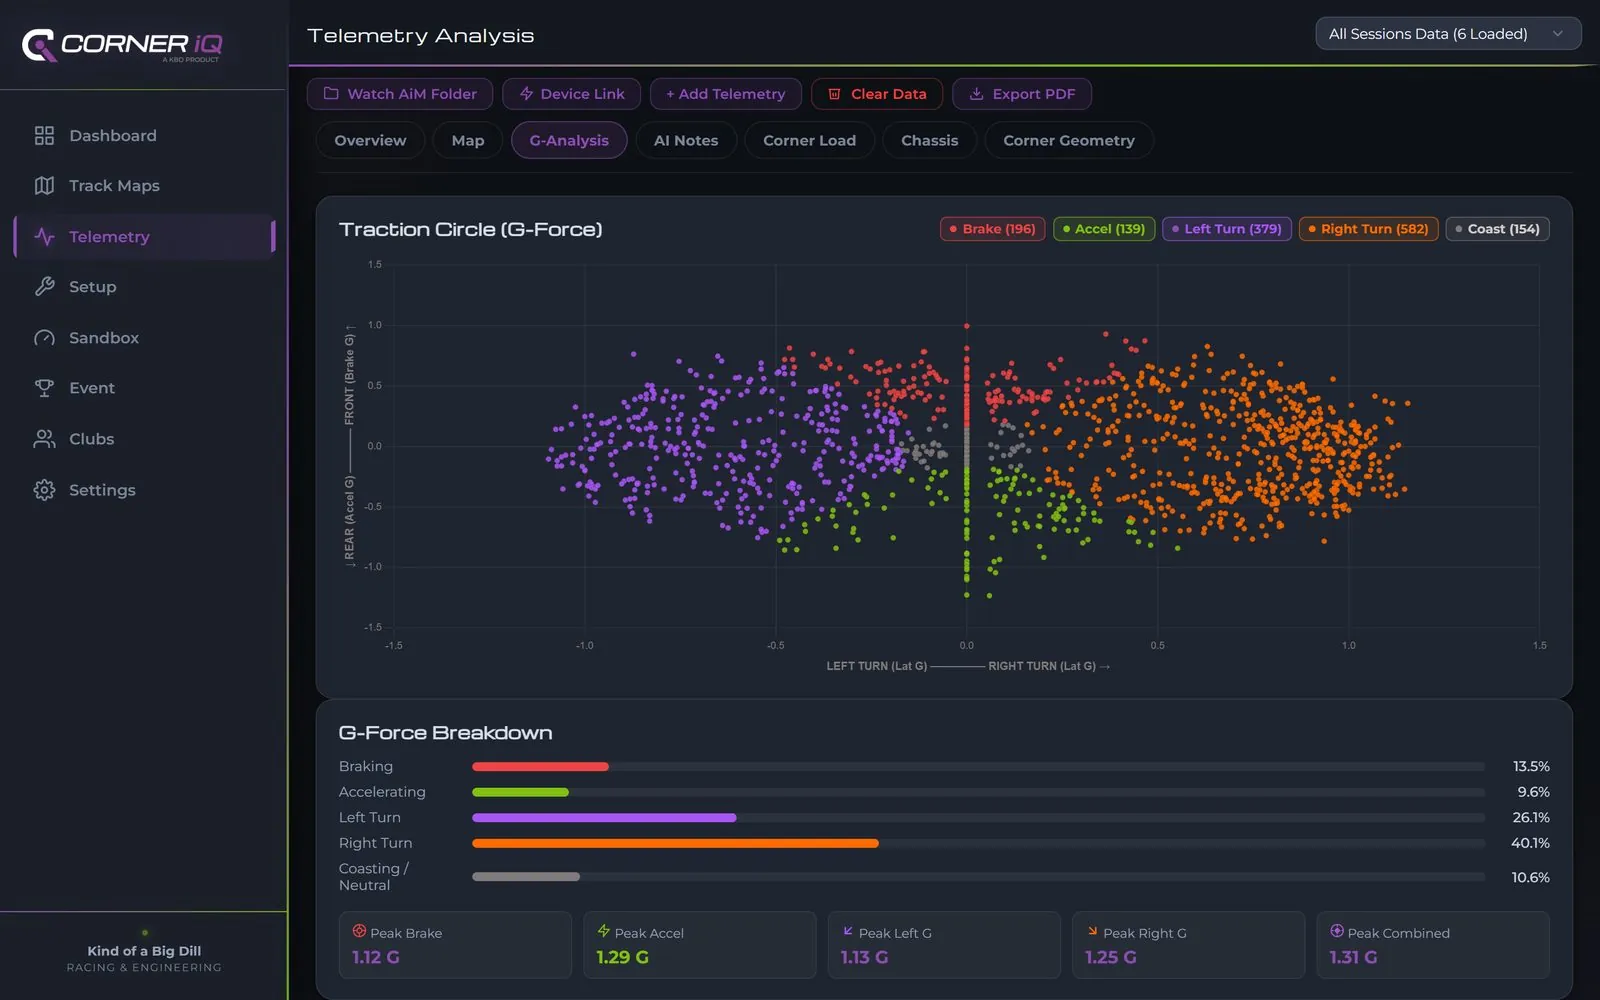Screen dimensions: 1600x1000
Task: Click the Export PDF button
Action: click(x=1022, y=94)
